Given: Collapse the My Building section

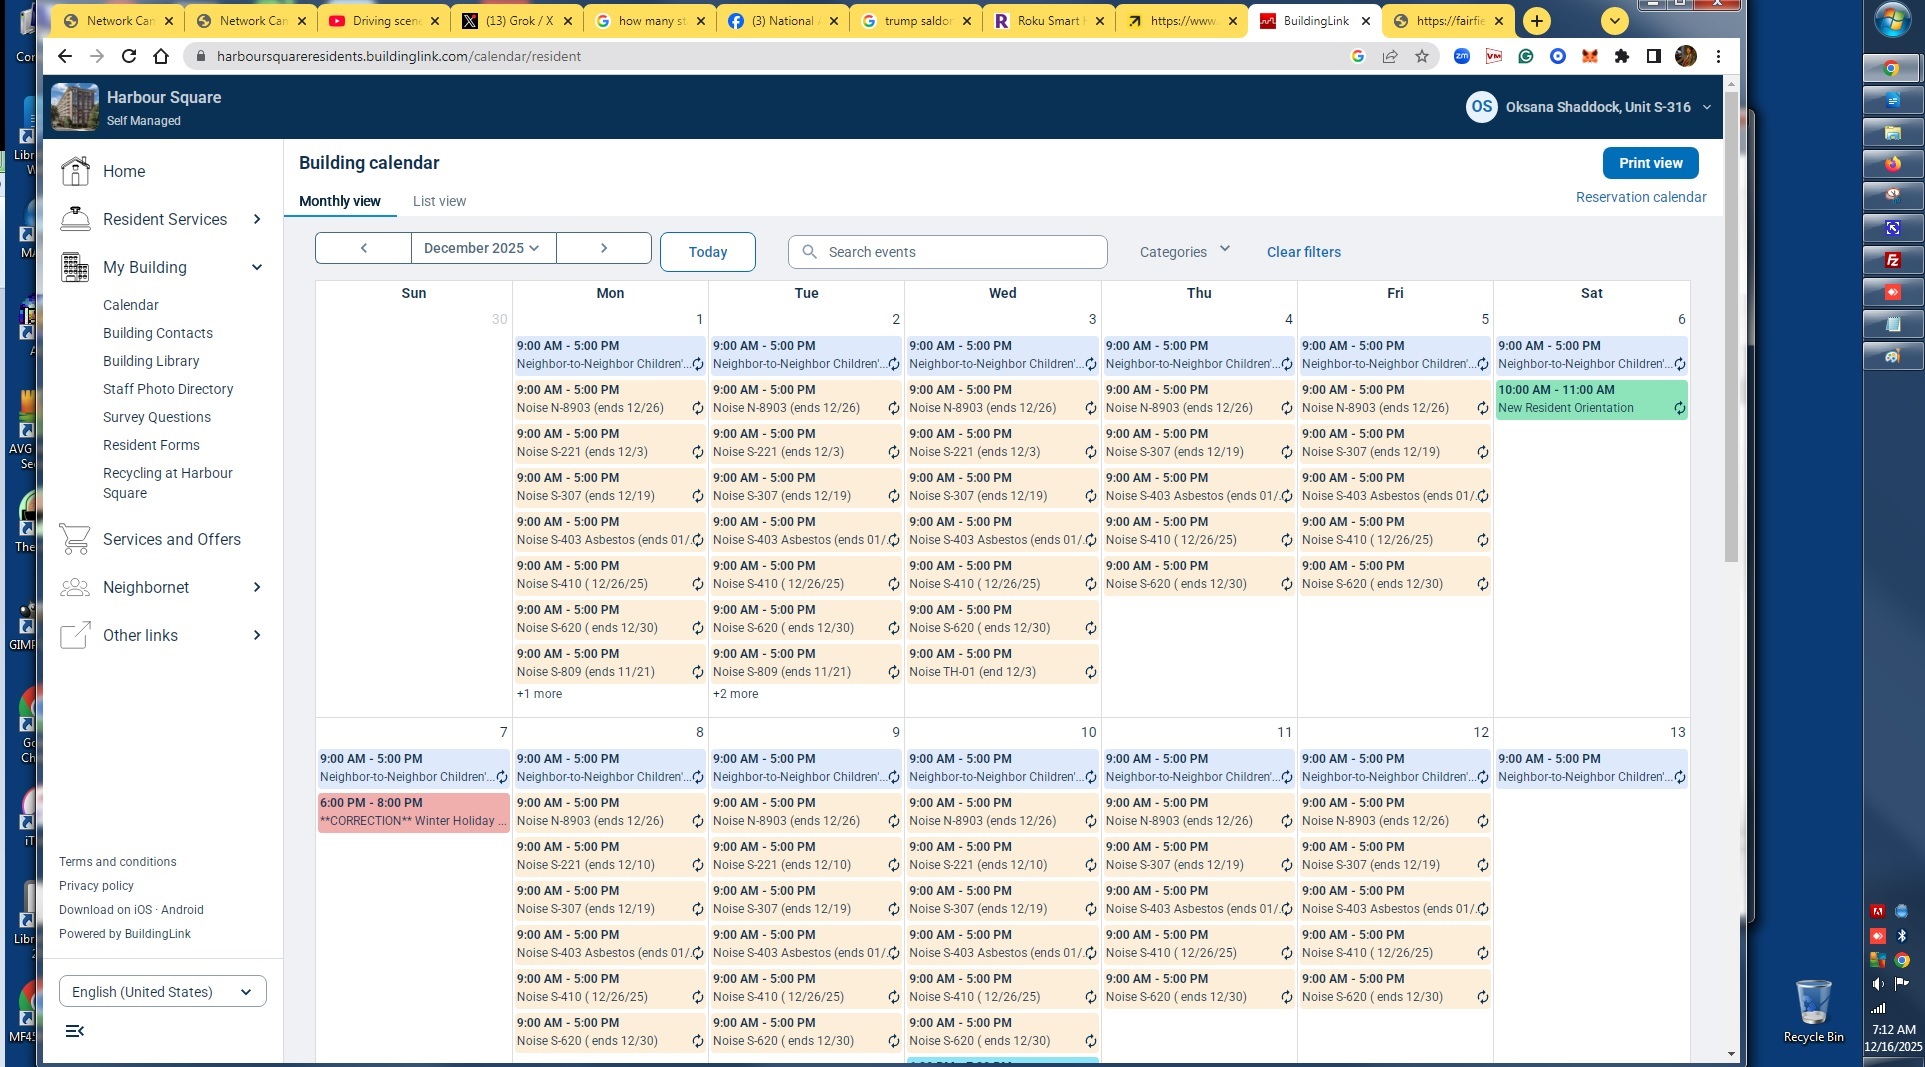Looking at the screenshot, I should click(257, 267).
